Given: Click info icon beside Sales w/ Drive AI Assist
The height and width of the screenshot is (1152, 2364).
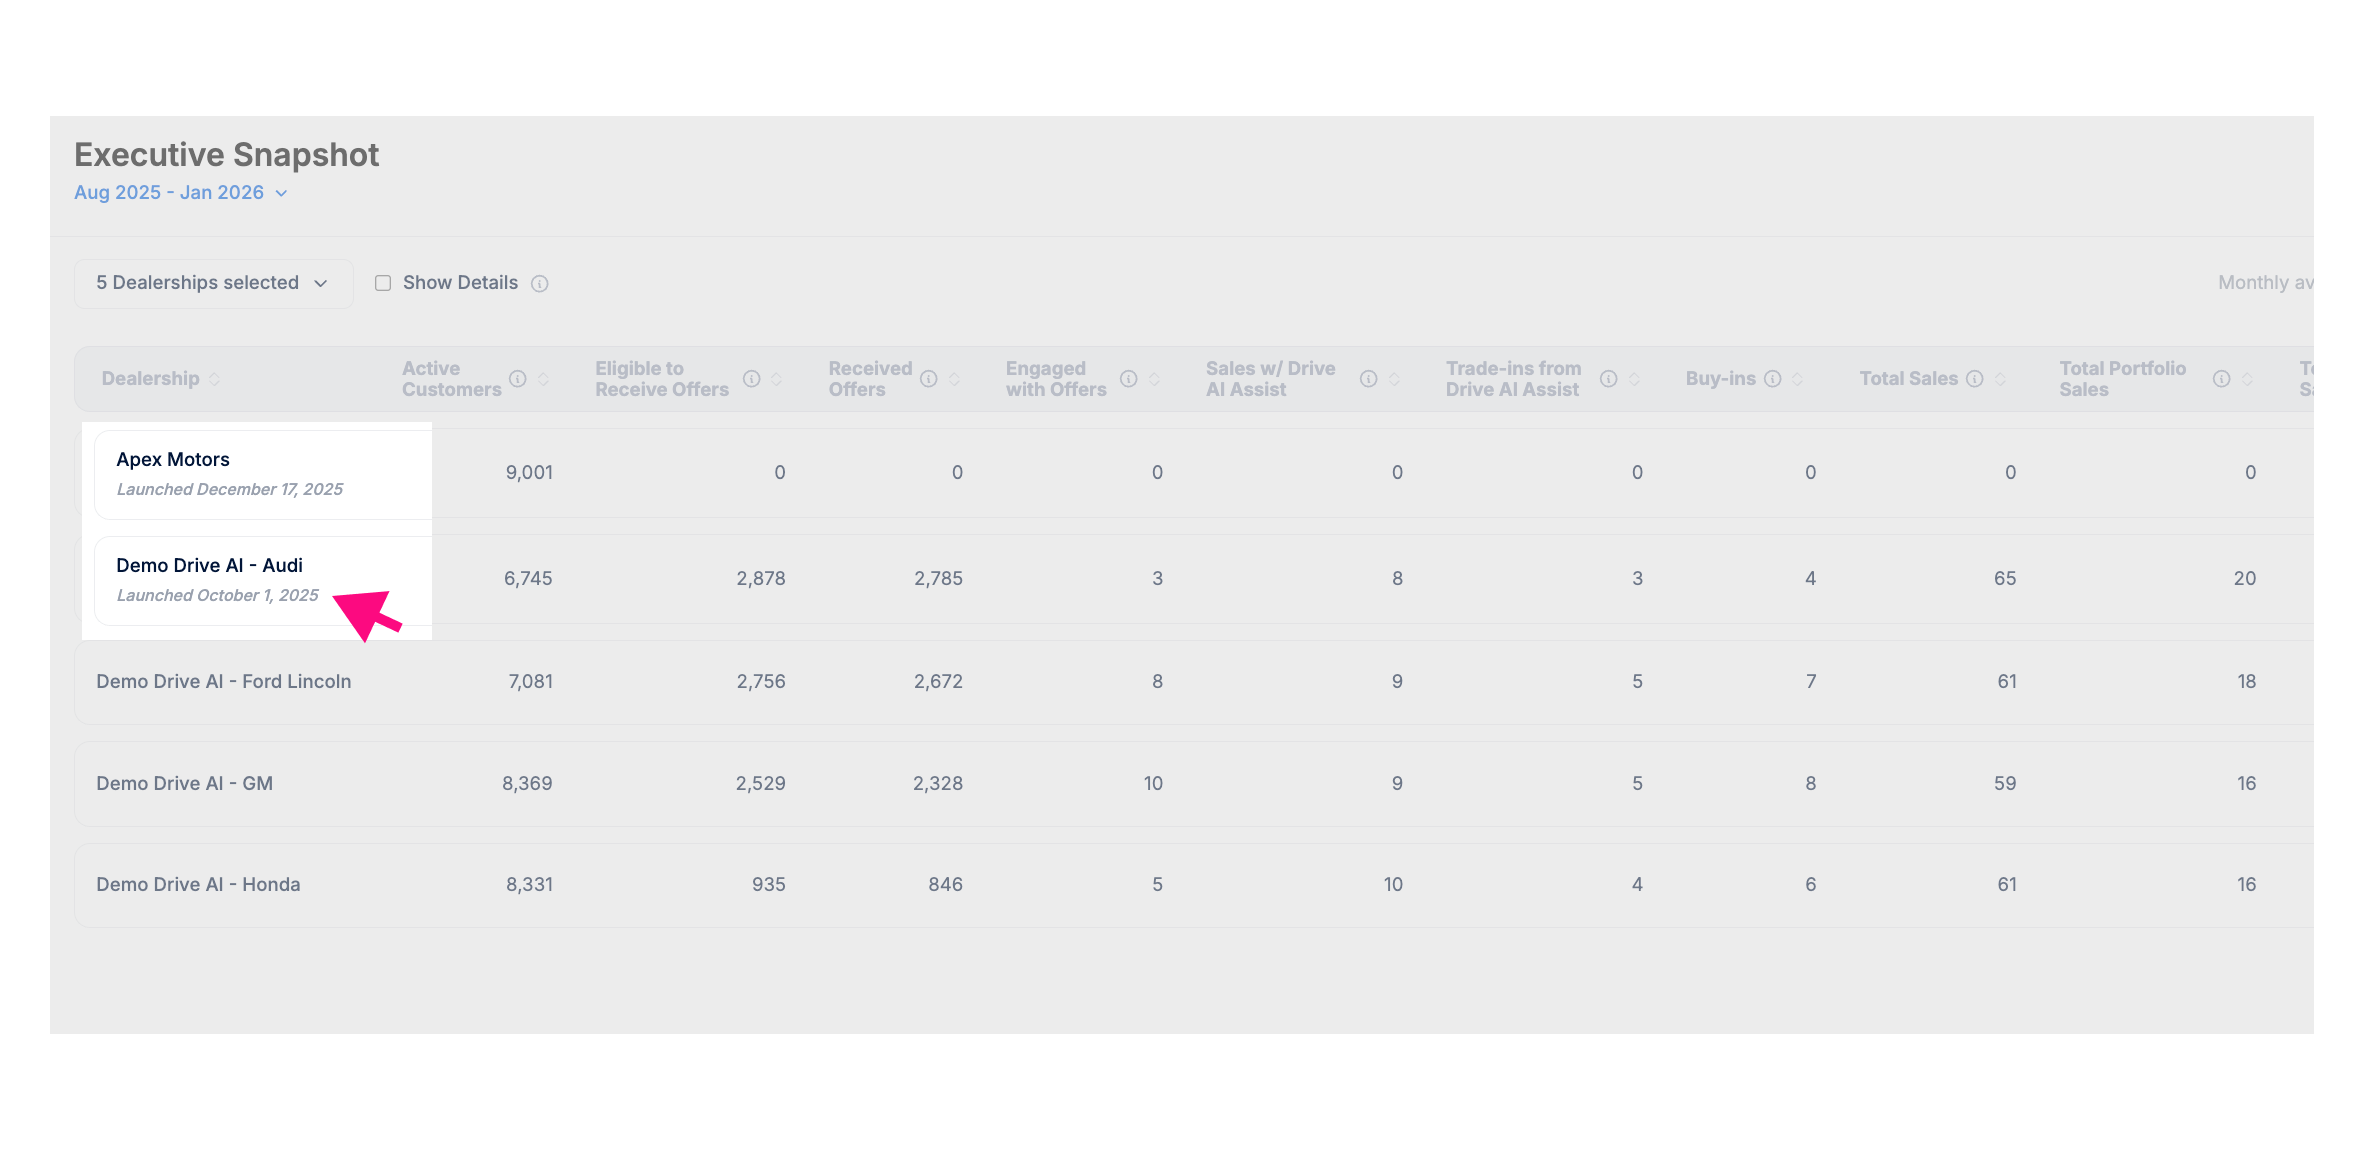Looking at the screenshot, I should [1368, 379].
